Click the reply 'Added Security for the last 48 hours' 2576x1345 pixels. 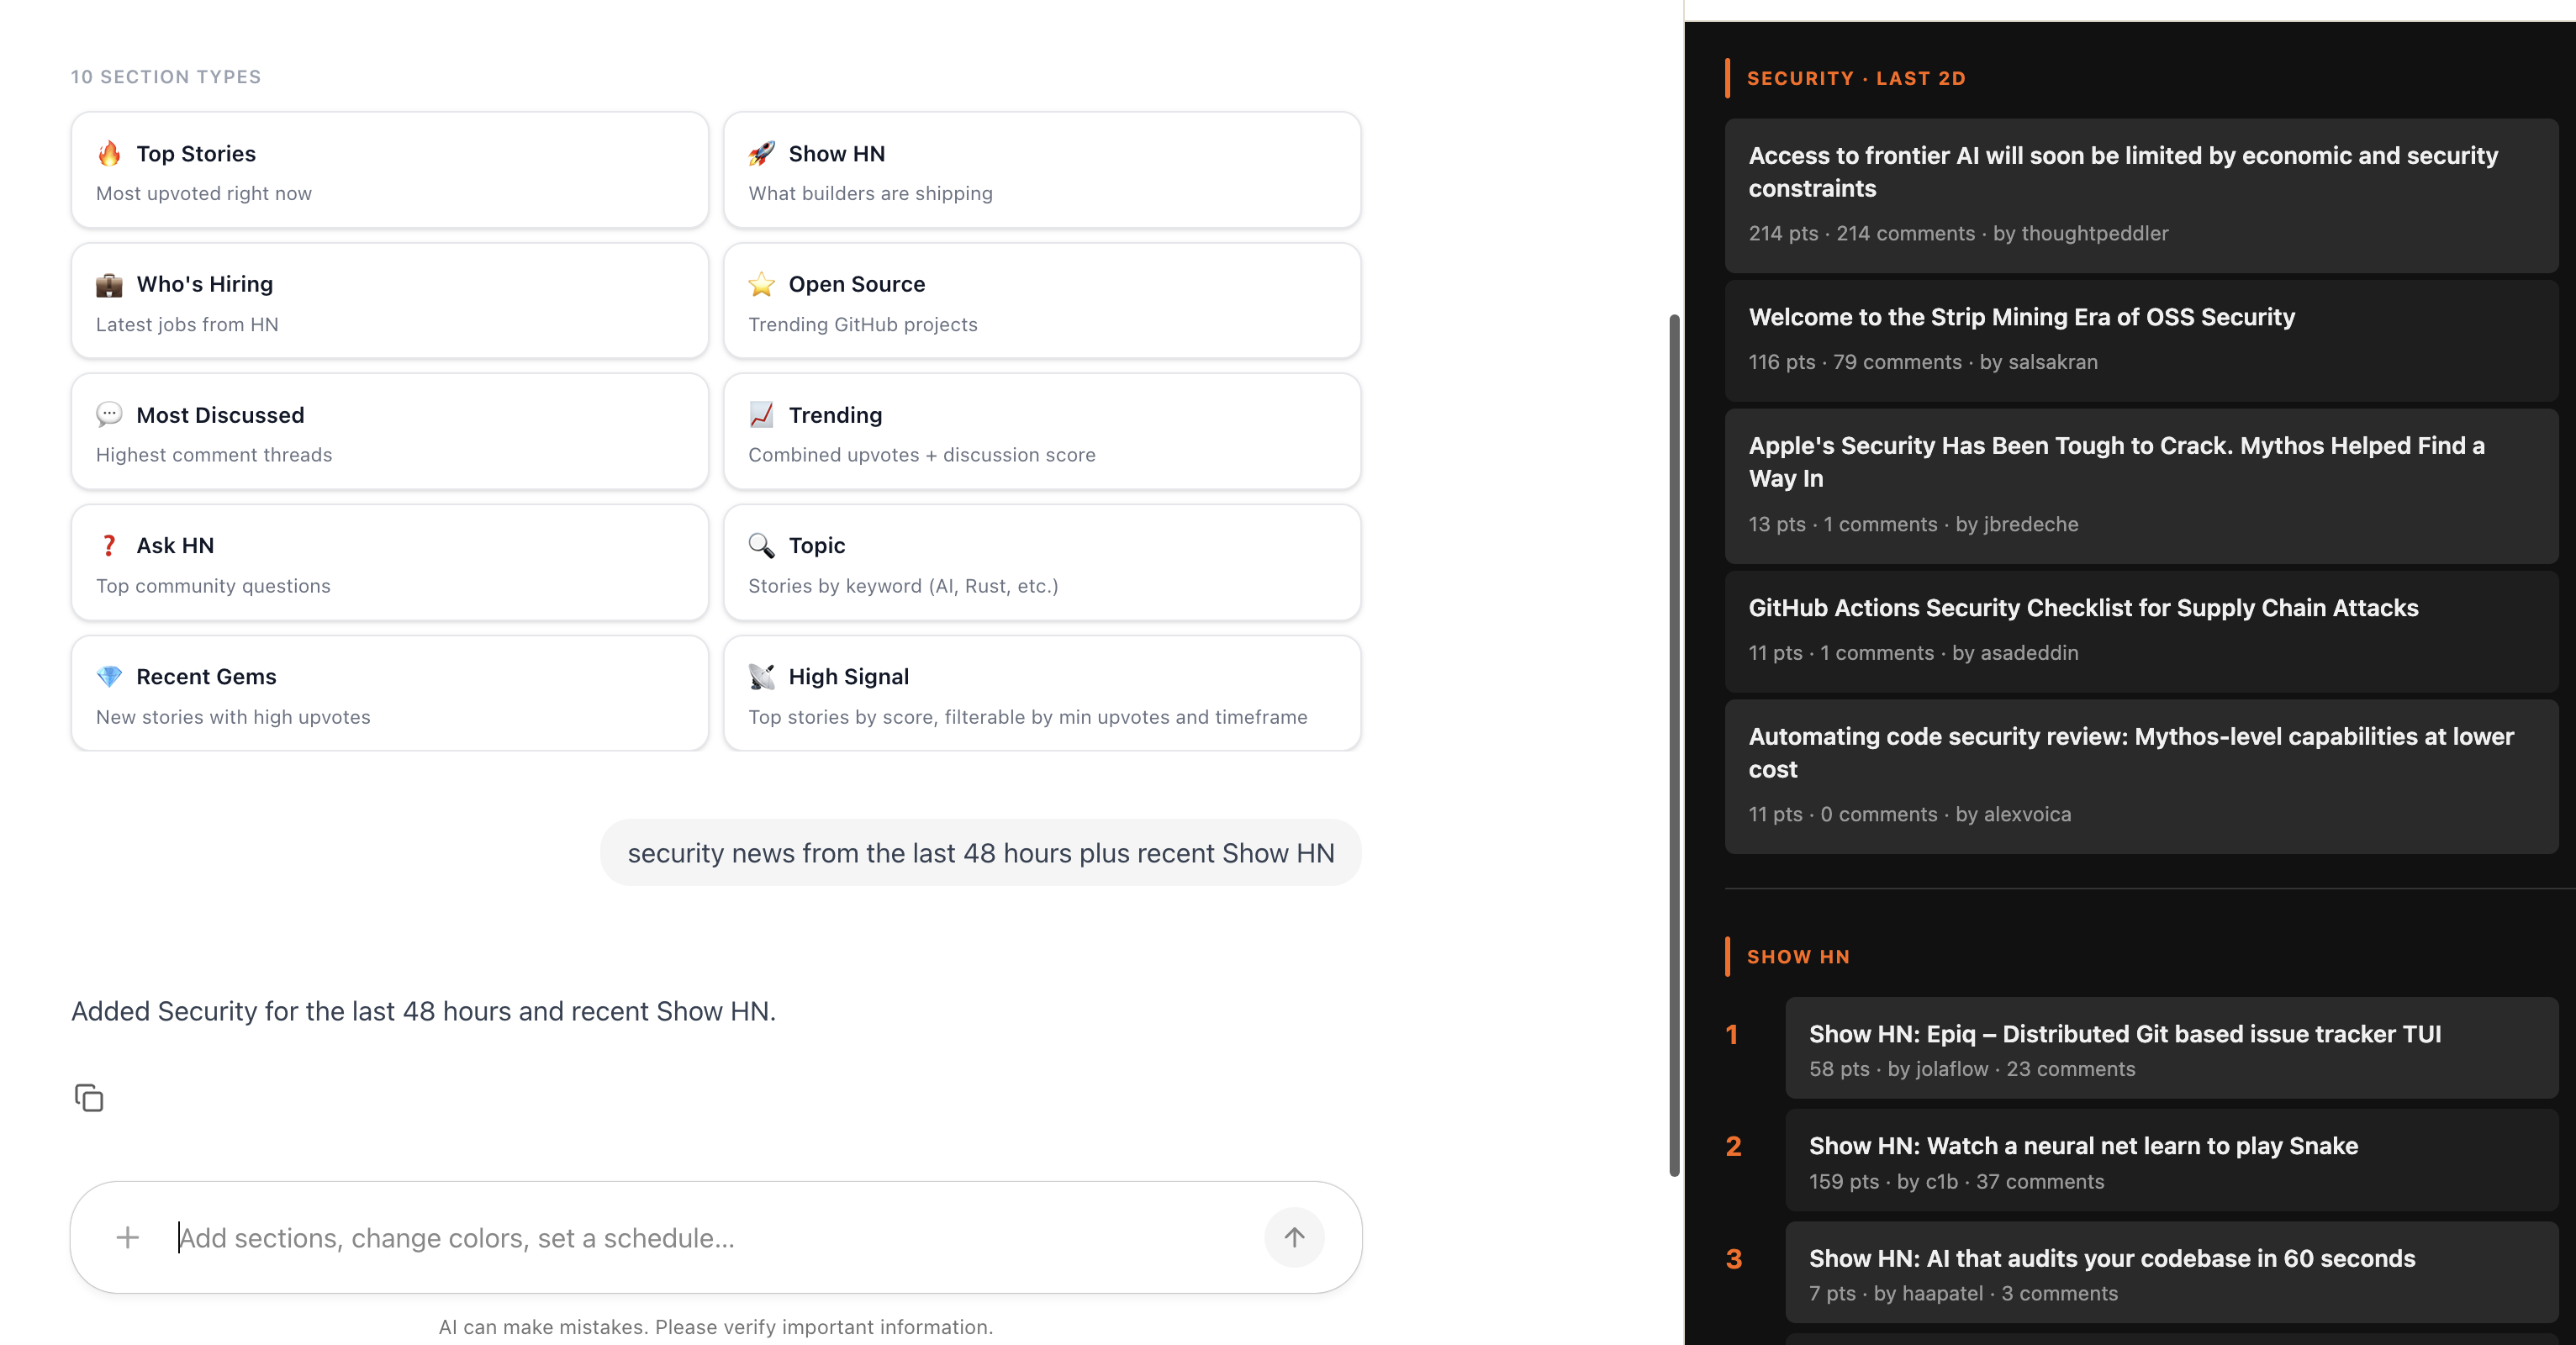click(x=423, y=1011)
